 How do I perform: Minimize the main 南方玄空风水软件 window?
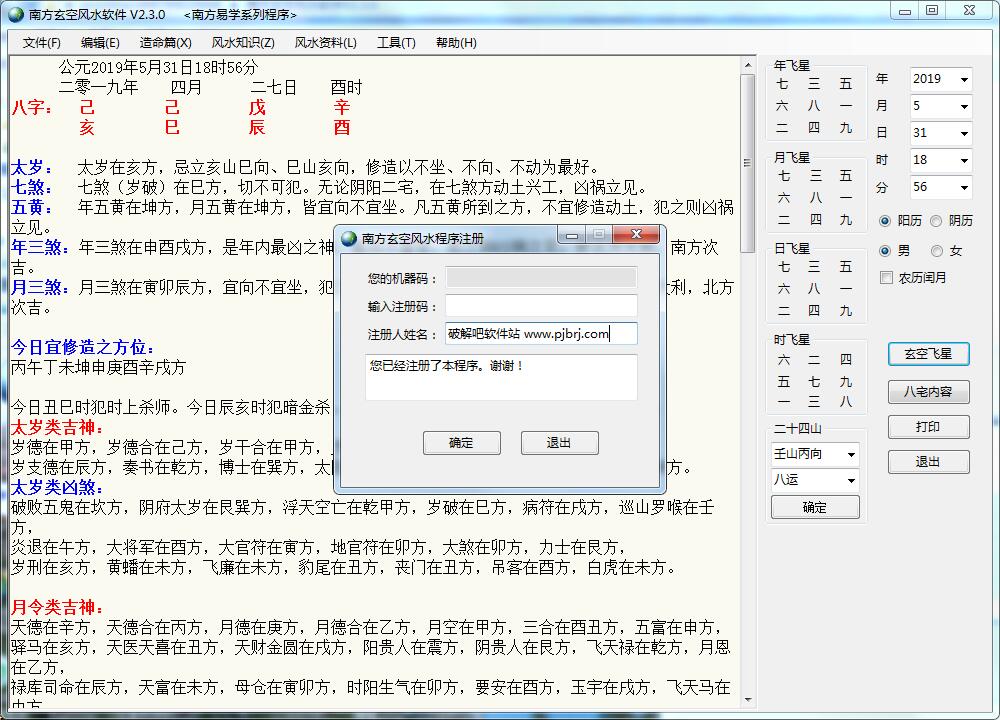pyautogui.click(x=904, y=10)
